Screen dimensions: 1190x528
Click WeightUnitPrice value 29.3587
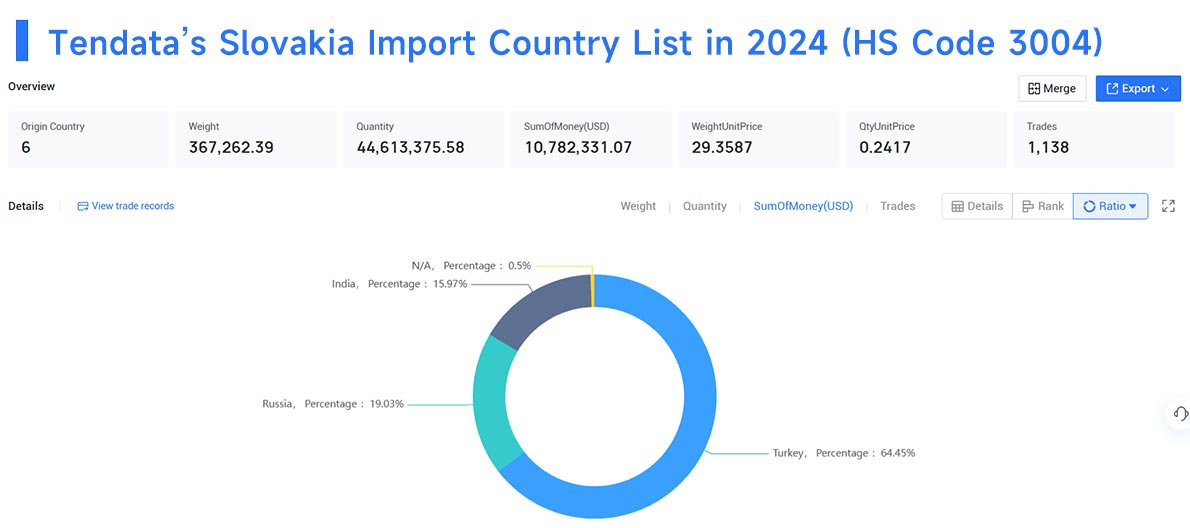722,148
